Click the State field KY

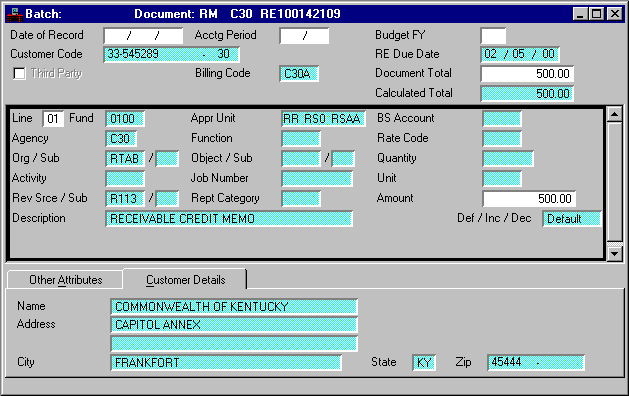(x=424, y=363)
